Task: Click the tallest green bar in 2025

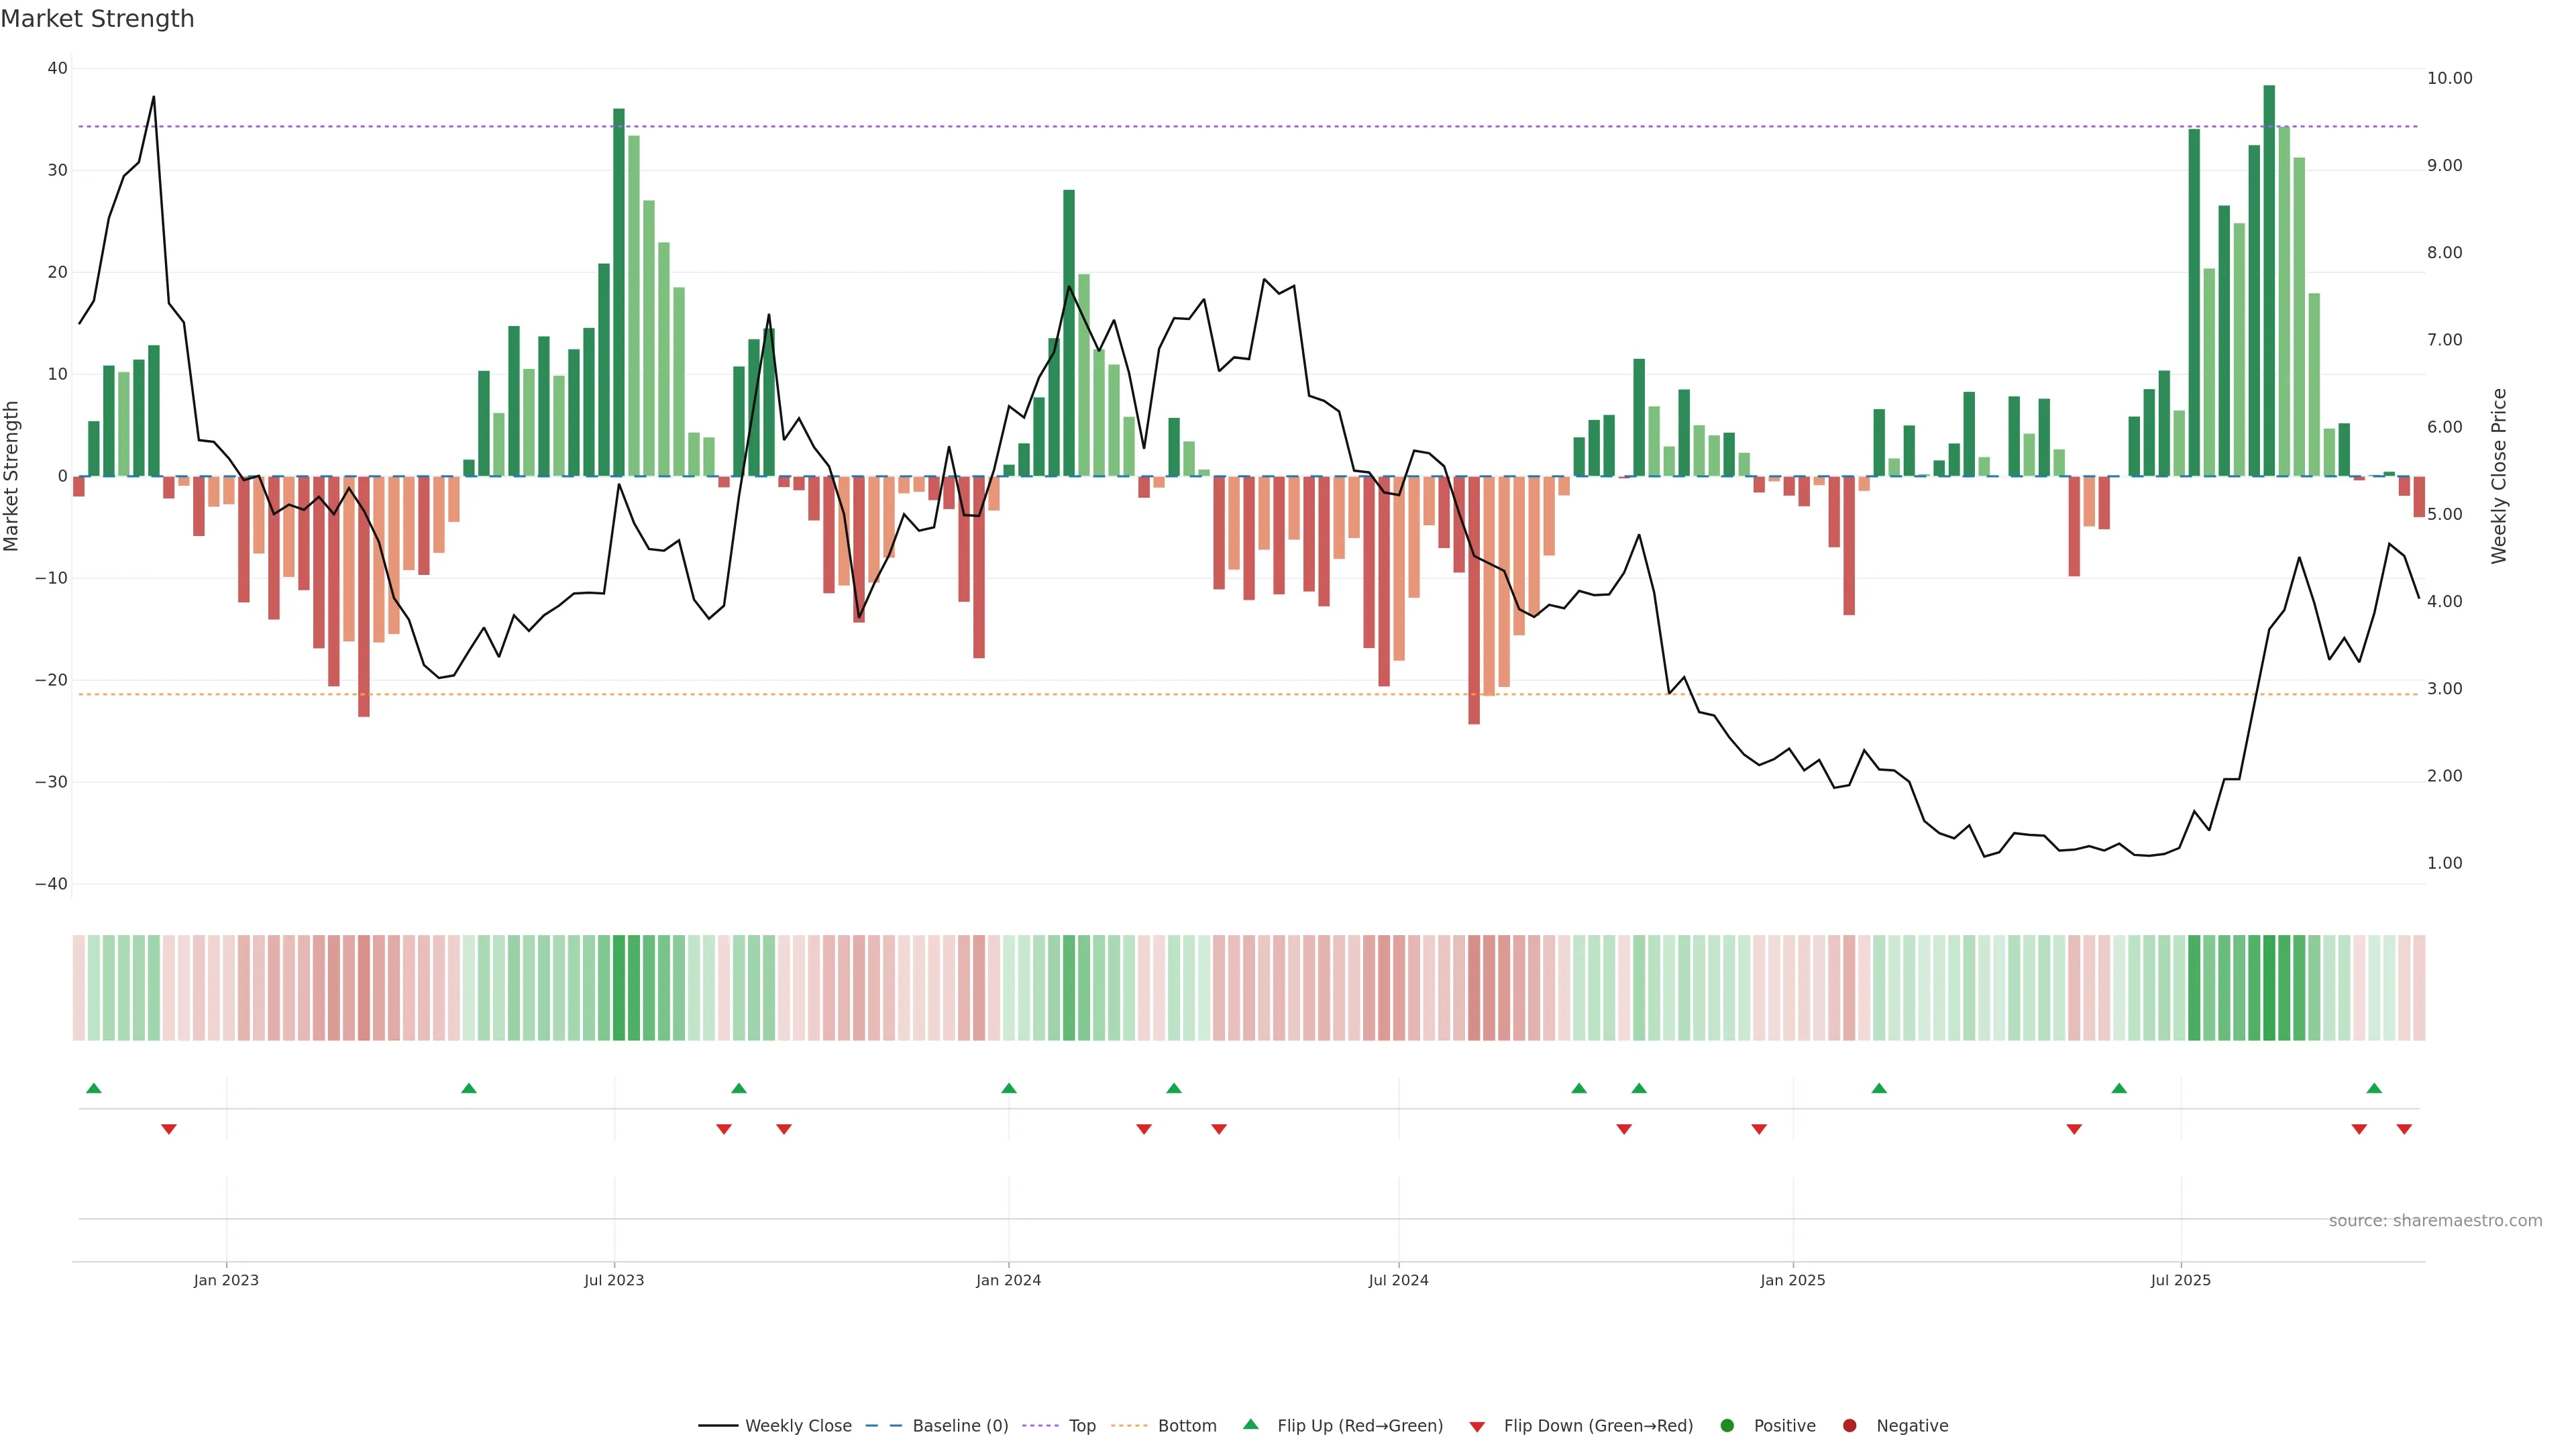Action: pos(2269,280)
